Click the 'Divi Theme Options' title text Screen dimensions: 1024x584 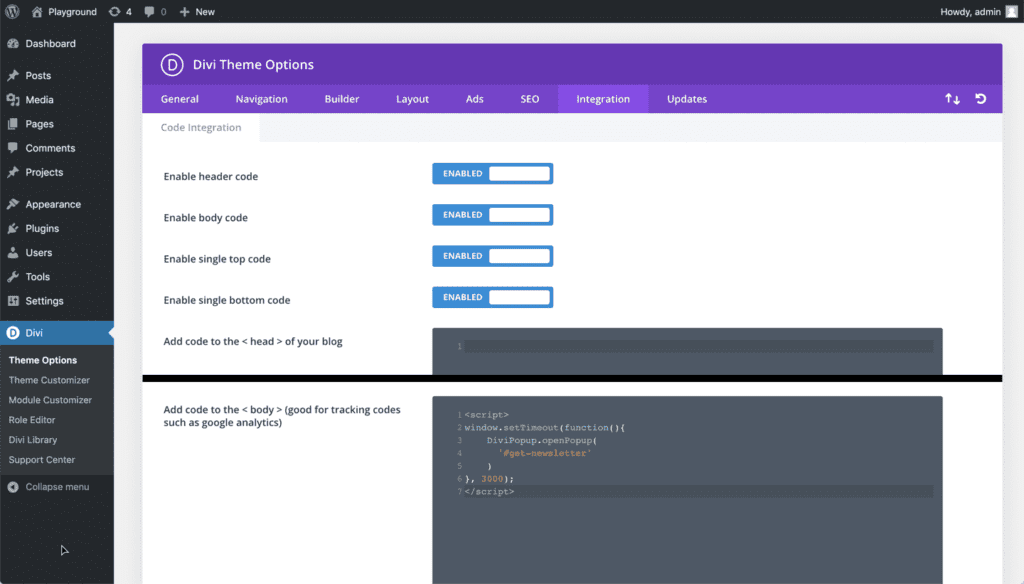click(x=253, y=65)
